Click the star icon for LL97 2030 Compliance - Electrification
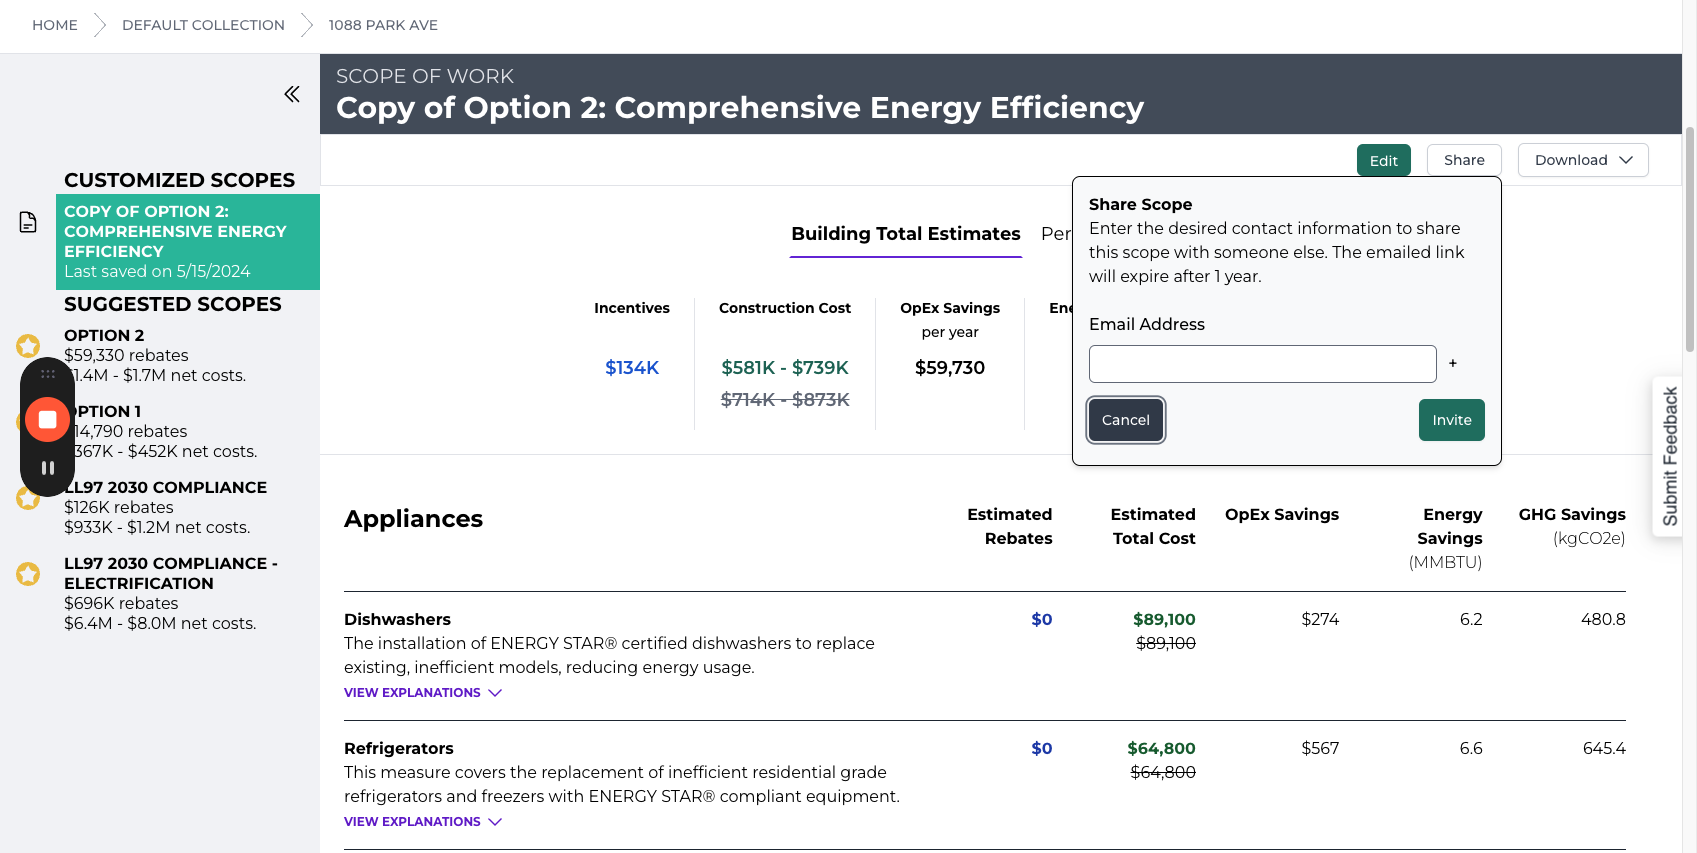The width and height of the screenshot is (1697, 853). point(28,574)
